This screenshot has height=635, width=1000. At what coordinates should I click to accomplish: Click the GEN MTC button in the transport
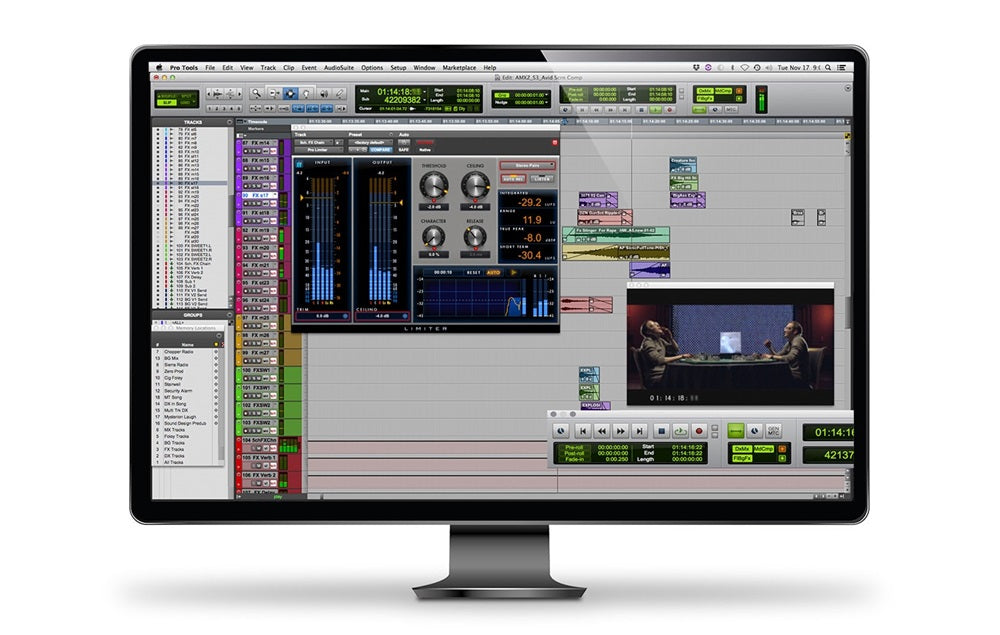pos(774,430)
